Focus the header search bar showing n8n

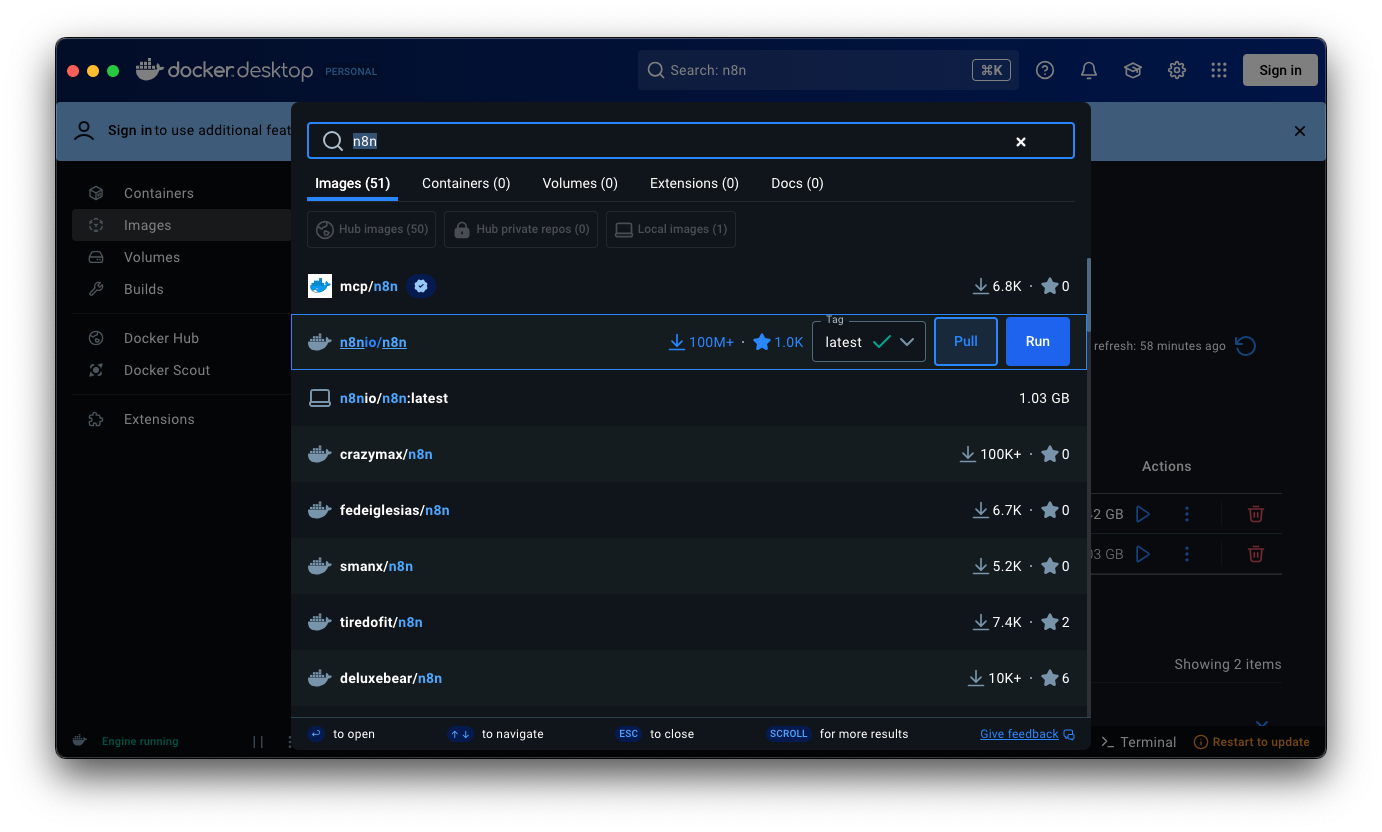828,70
